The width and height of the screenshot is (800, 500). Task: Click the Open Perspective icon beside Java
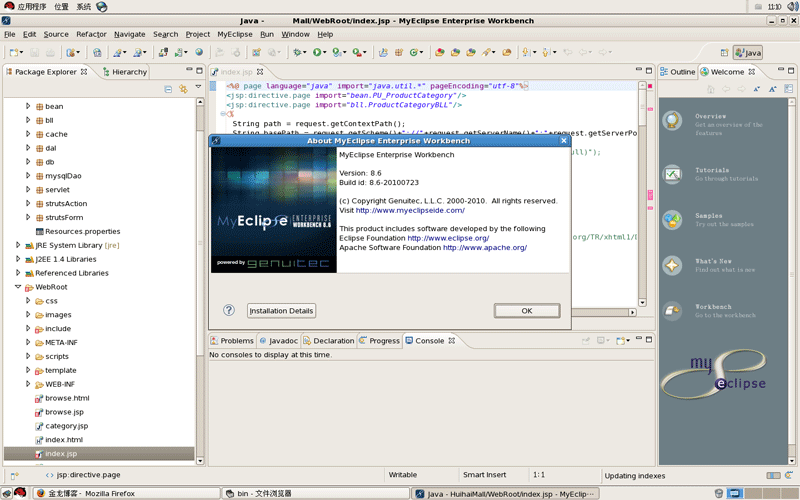(x=724, y=53)
